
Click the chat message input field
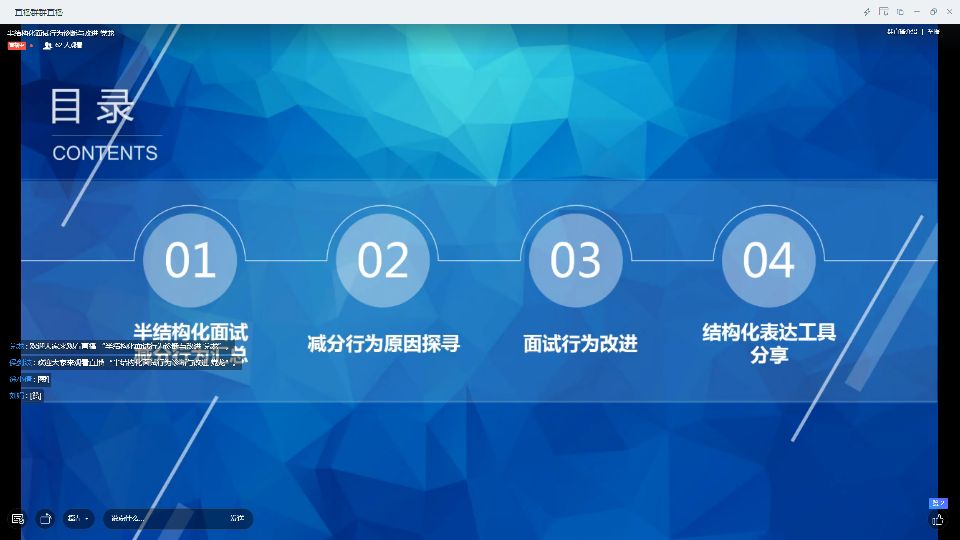click(165, 518)
